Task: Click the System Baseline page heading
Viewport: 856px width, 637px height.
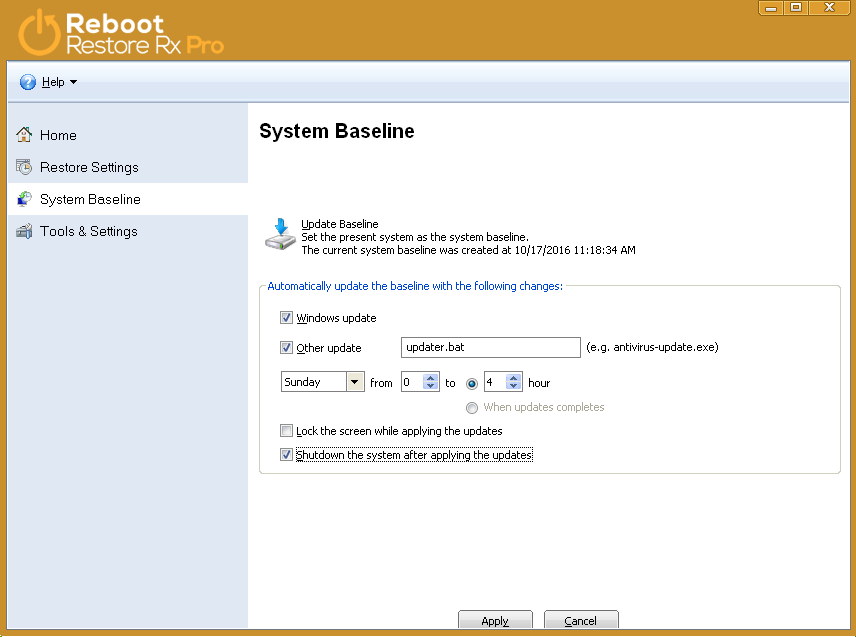Action: (x=336, y=131)
